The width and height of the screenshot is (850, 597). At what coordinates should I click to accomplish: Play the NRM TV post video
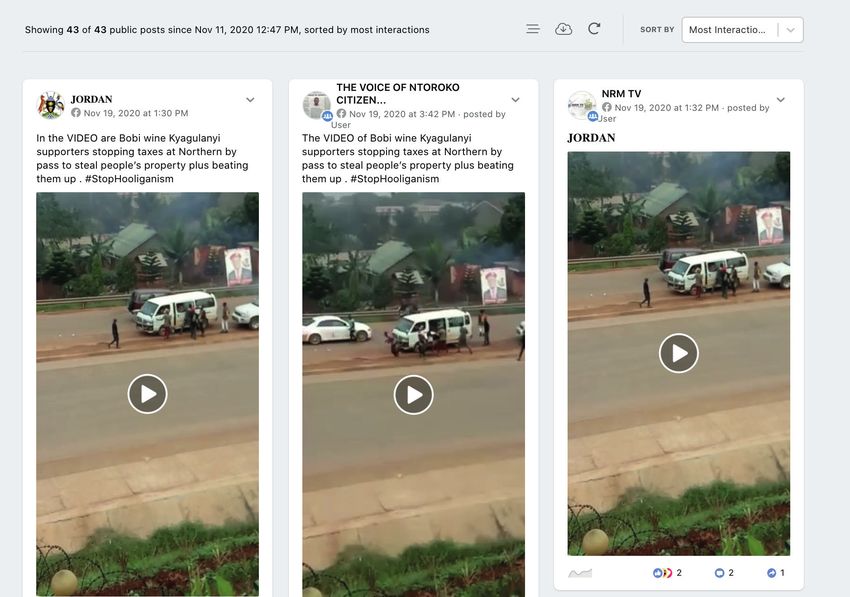[679, 353]
